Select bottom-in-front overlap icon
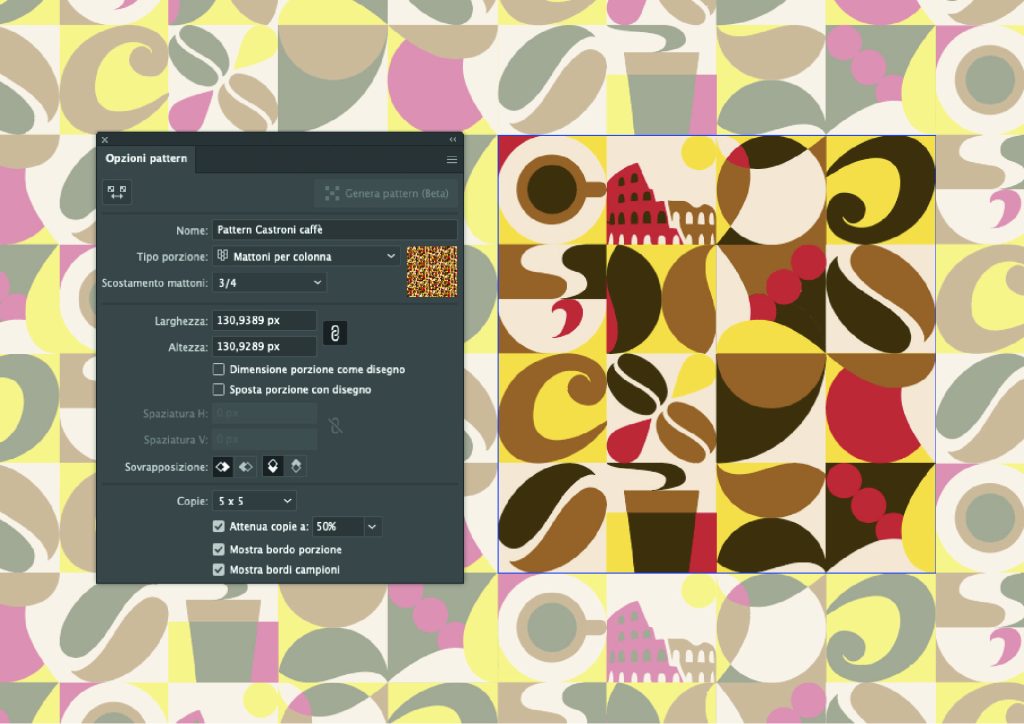Image resolution: width=1024 pixels, height=724 pixels. pos(296,467)
